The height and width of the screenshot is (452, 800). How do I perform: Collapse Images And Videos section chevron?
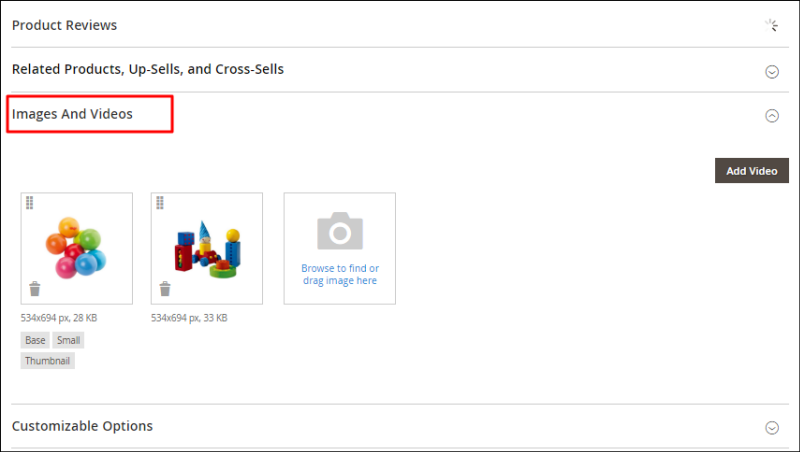coord(772,116)
